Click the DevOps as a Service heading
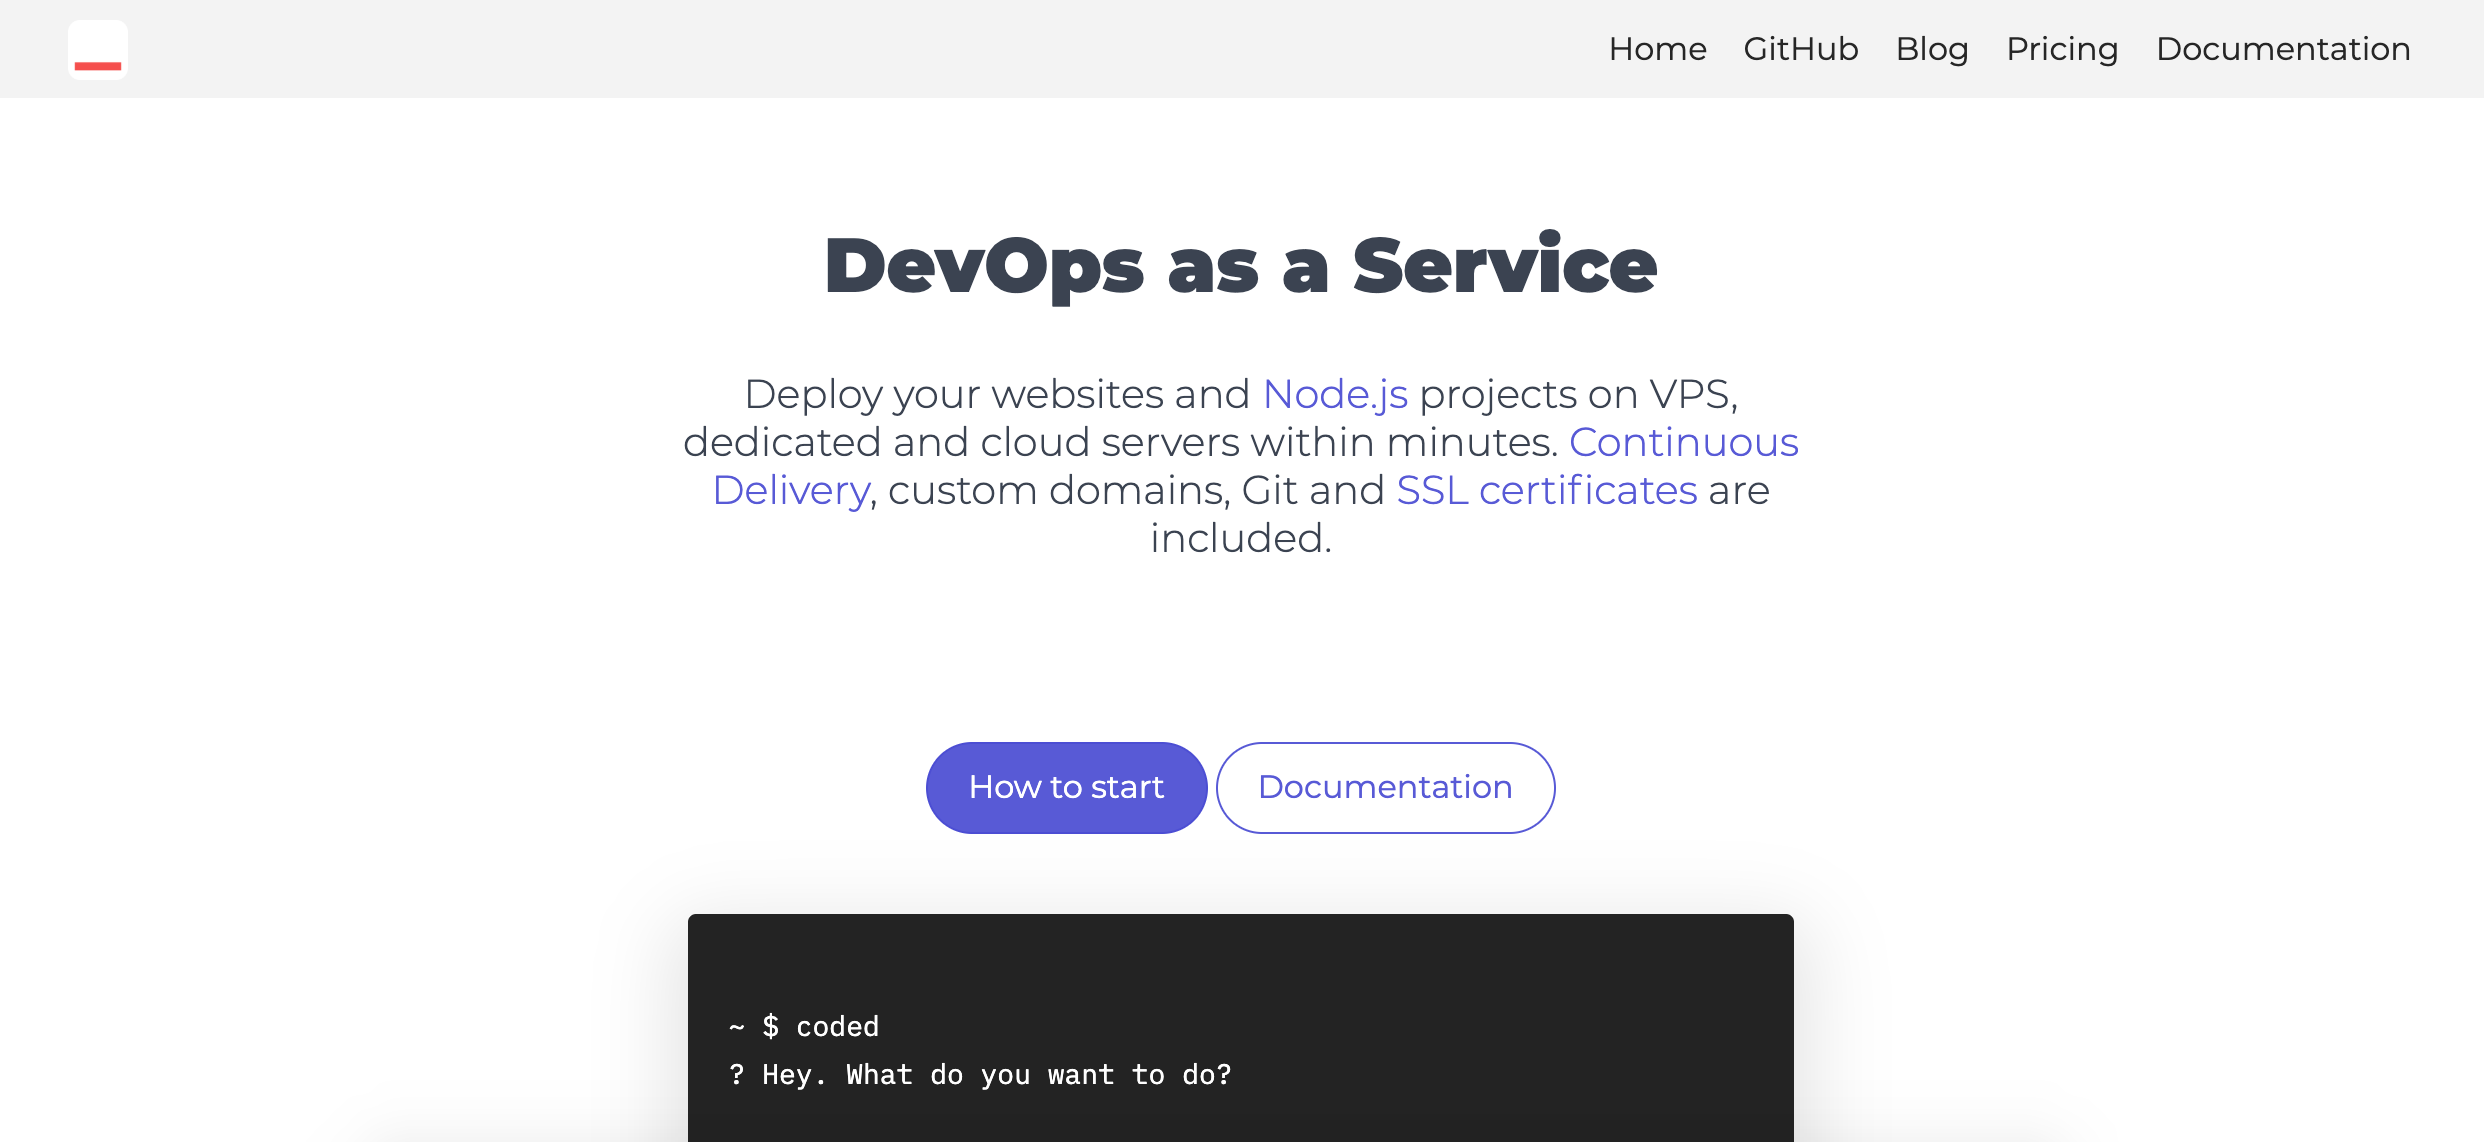 1240,266
